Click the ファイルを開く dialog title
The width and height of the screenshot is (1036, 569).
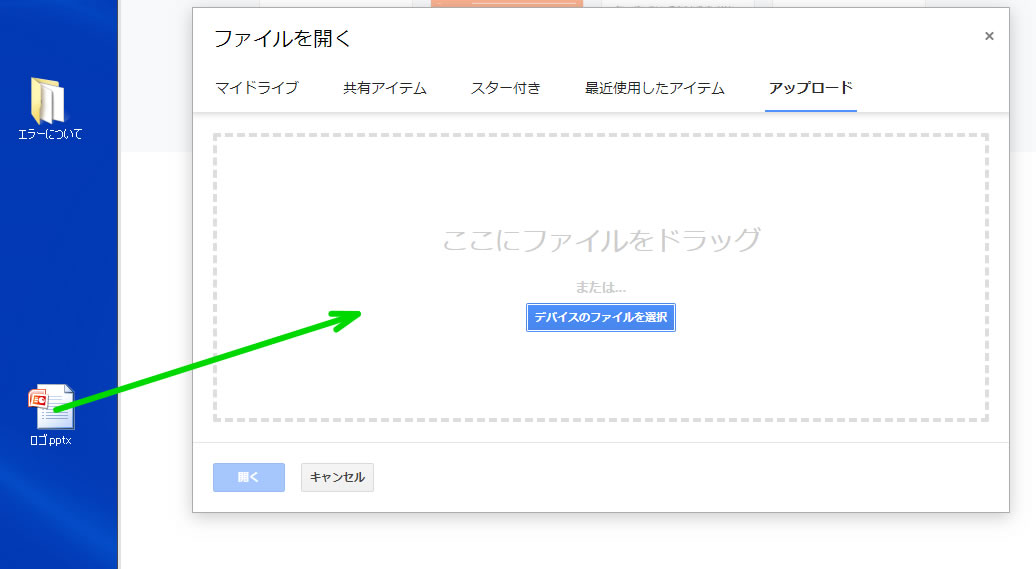click(283, 39)
